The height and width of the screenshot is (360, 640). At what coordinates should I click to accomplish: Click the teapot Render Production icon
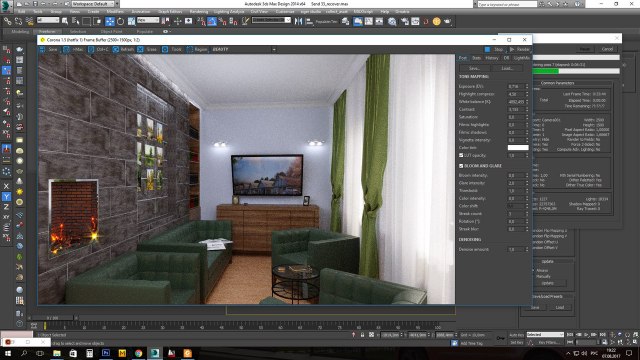[x=447, y=21]
